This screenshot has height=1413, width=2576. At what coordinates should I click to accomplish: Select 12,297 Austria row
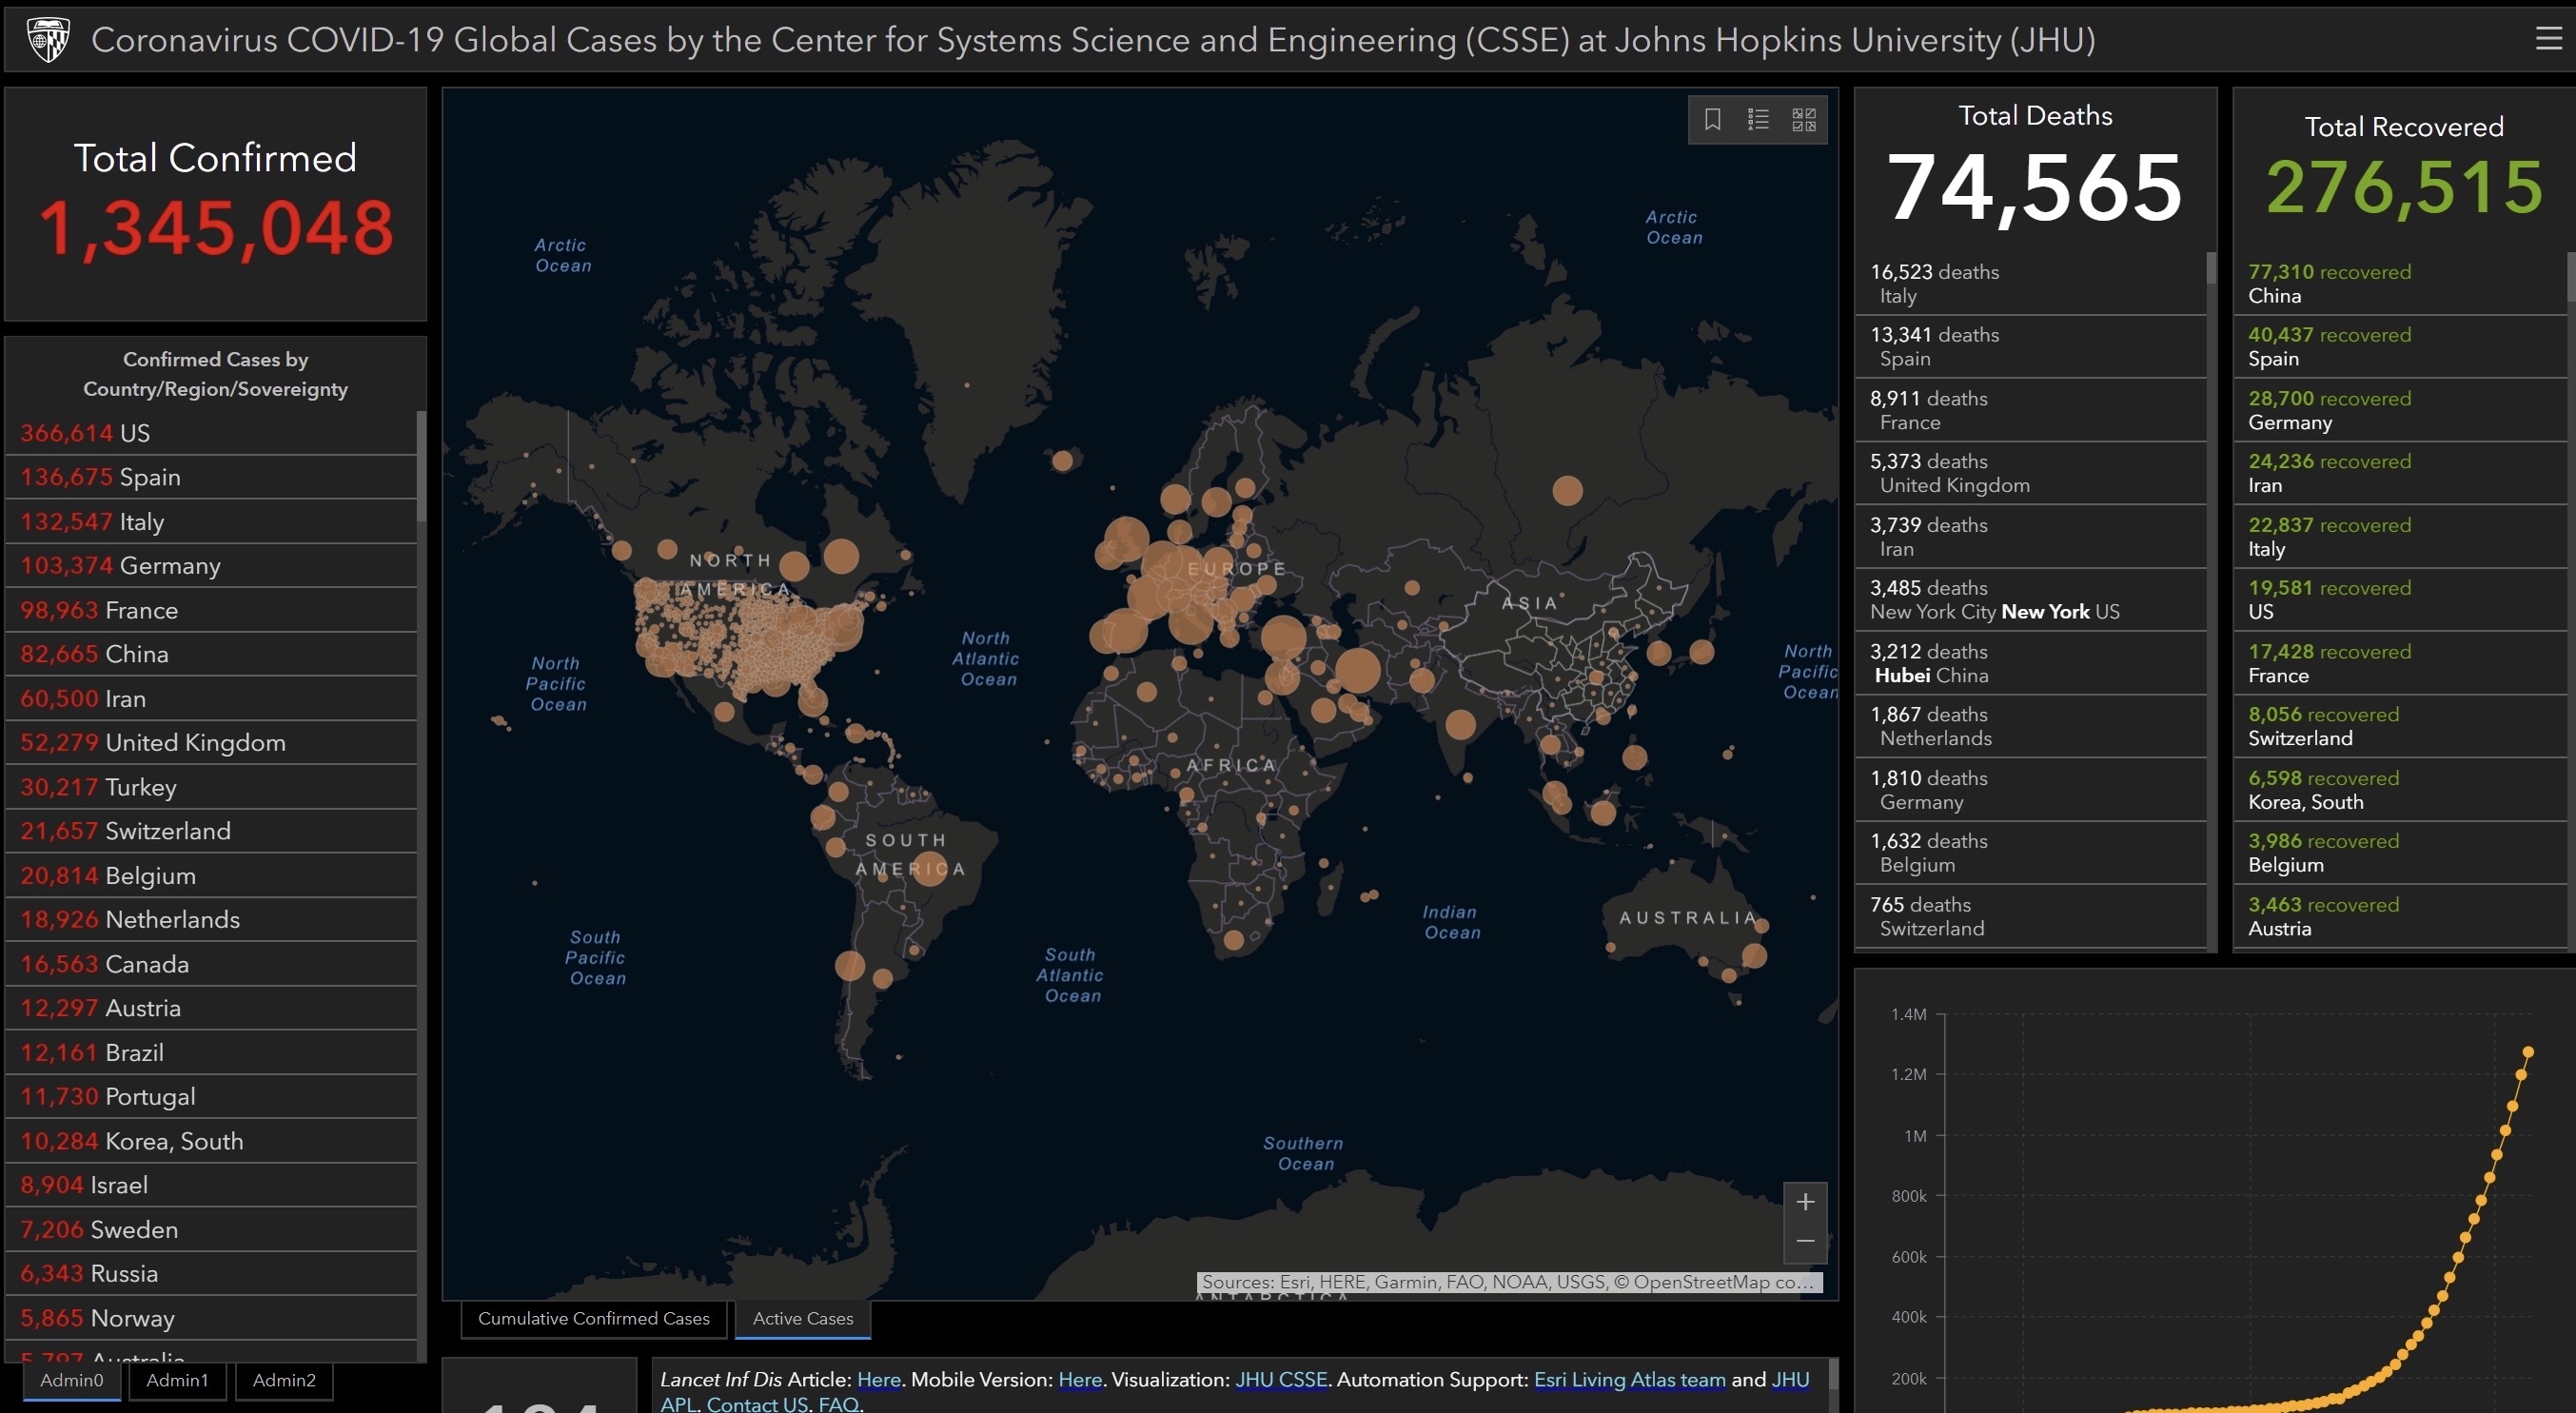tap(211, 1008)
